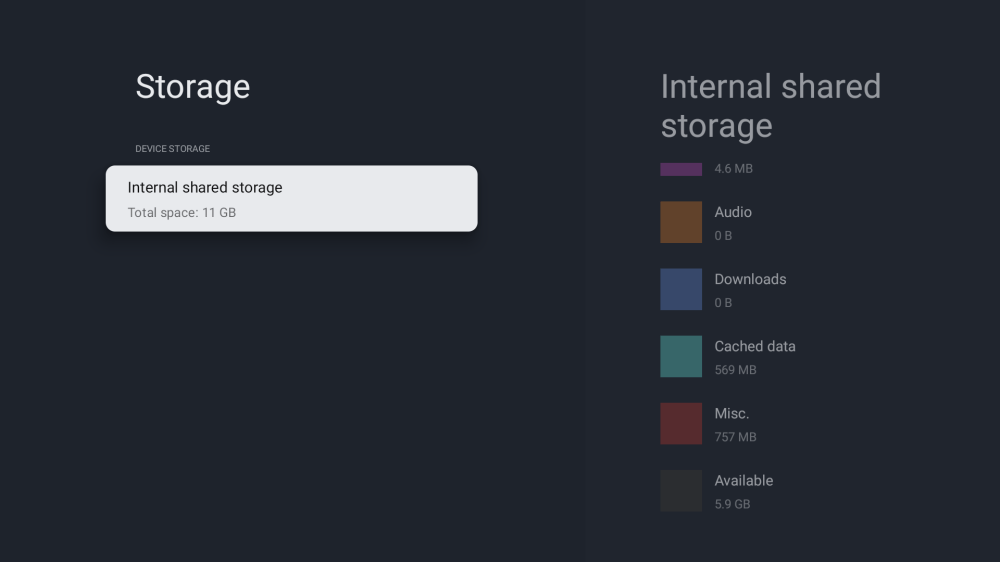The image size is (1000, 562).
Task: Click the blue Downloads color square
Action: [x=681, y=289]
